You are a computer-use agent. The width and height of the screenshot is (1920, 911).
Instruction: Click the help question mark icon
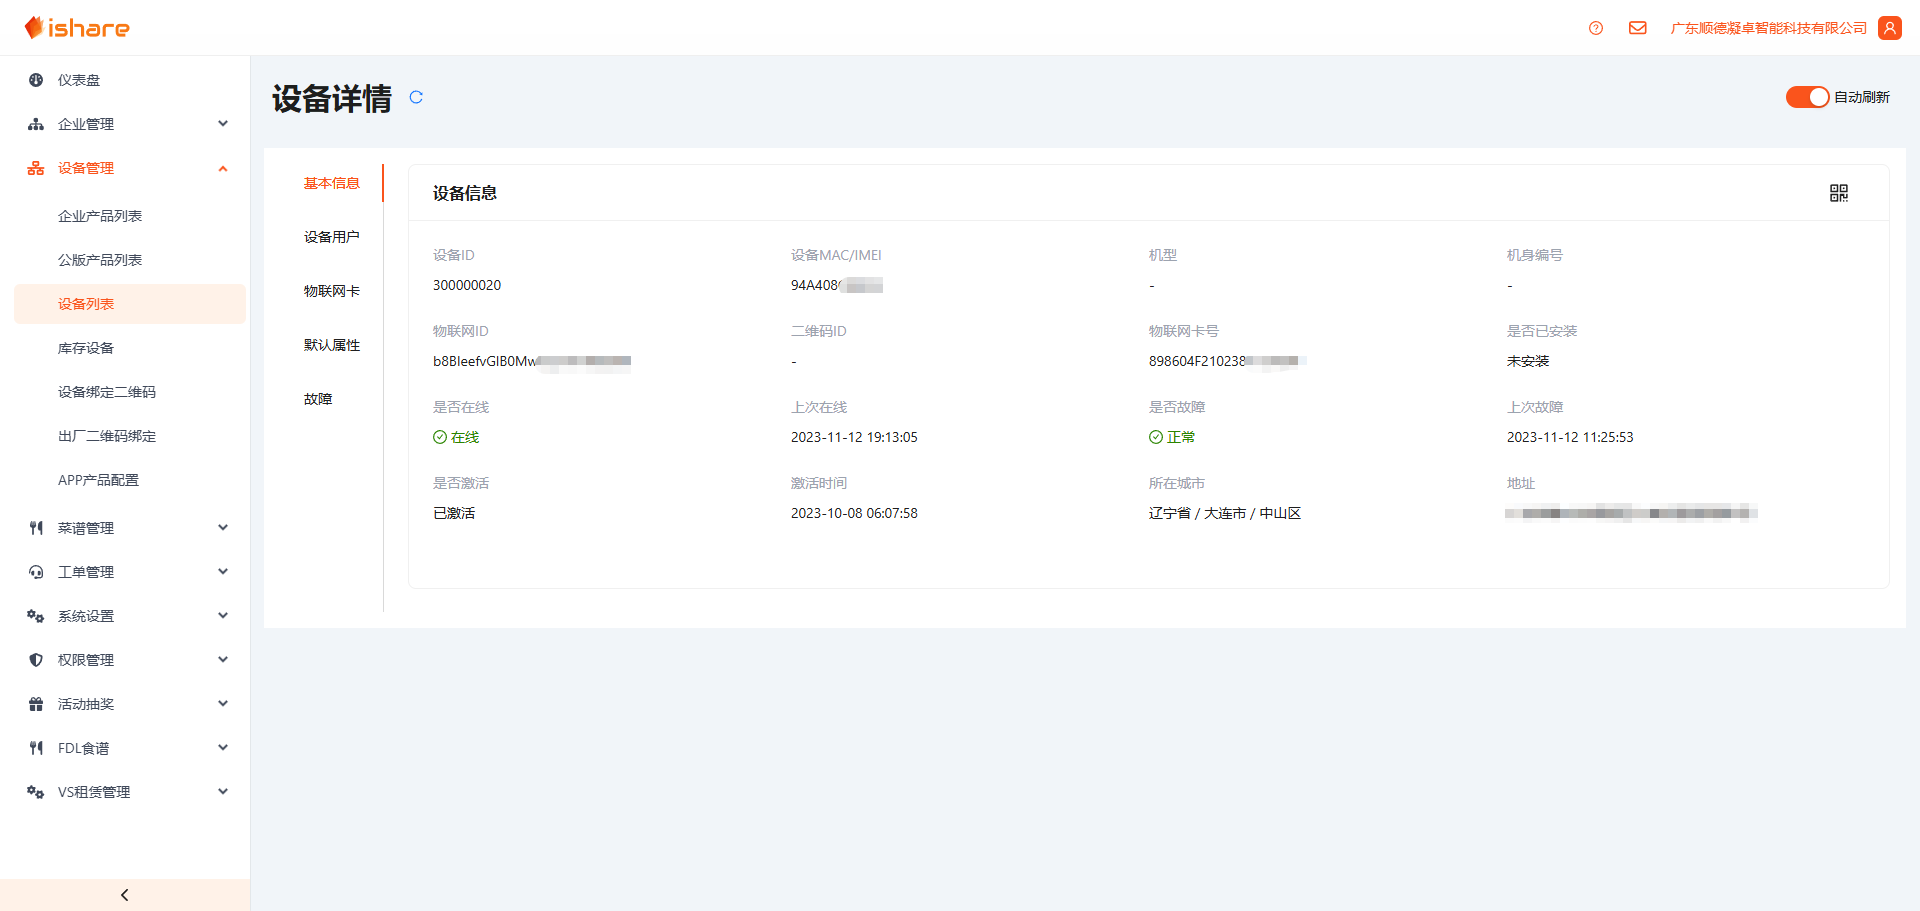tap(1596, 28)
